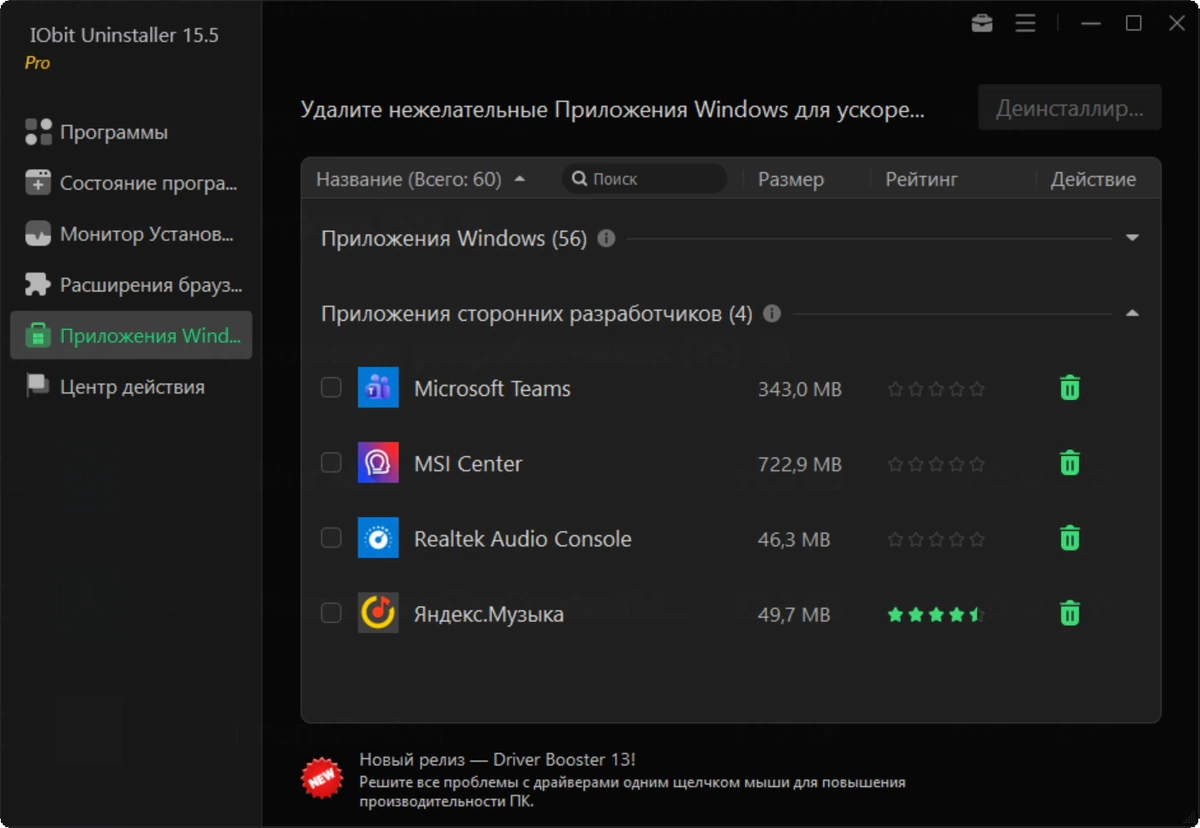The height and width of the screenshot is (828, 1200).
Task: Tick the Realtek Audio Console checkbox
Action: click(331, 537)
